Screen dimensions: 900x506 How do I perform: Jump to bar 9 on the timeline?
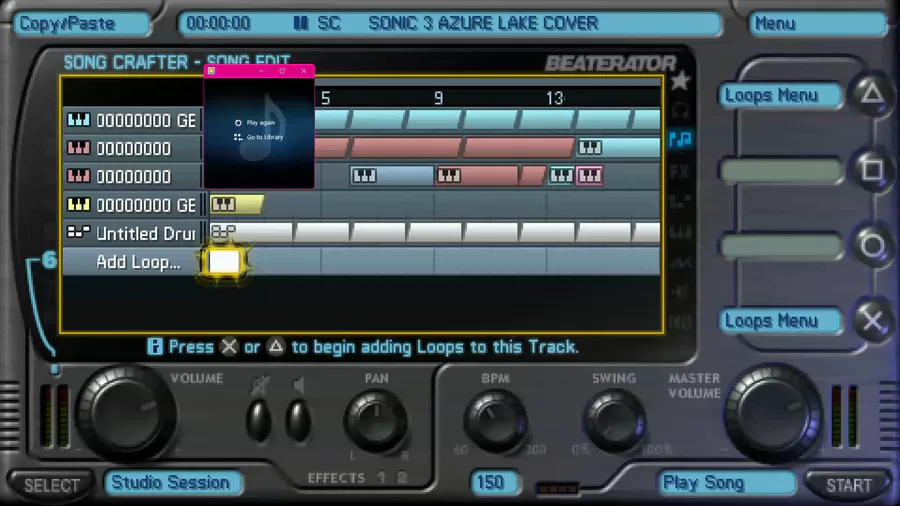pos(439,99)
